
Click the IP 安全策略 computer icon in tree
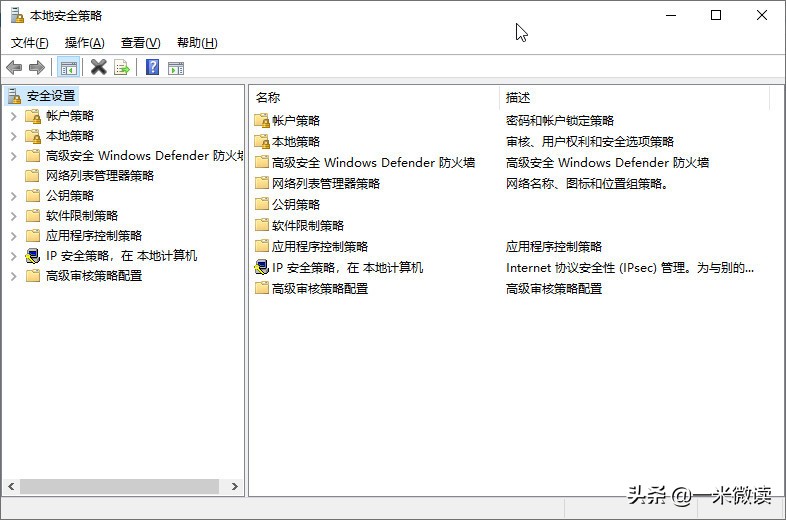(33, 256)
